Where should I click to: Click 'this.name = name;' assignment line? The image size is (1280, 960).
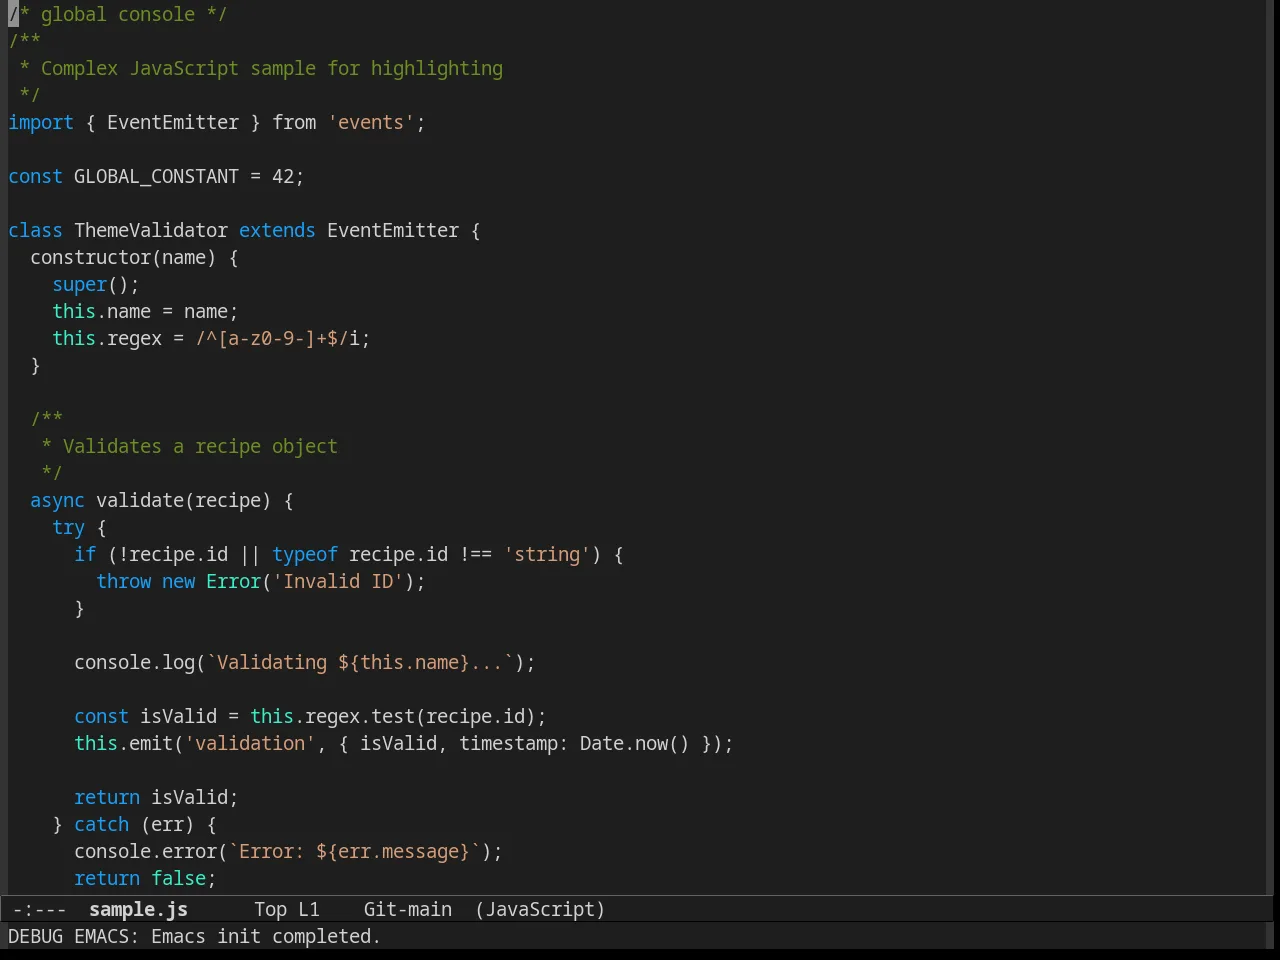tap(145, 311)
